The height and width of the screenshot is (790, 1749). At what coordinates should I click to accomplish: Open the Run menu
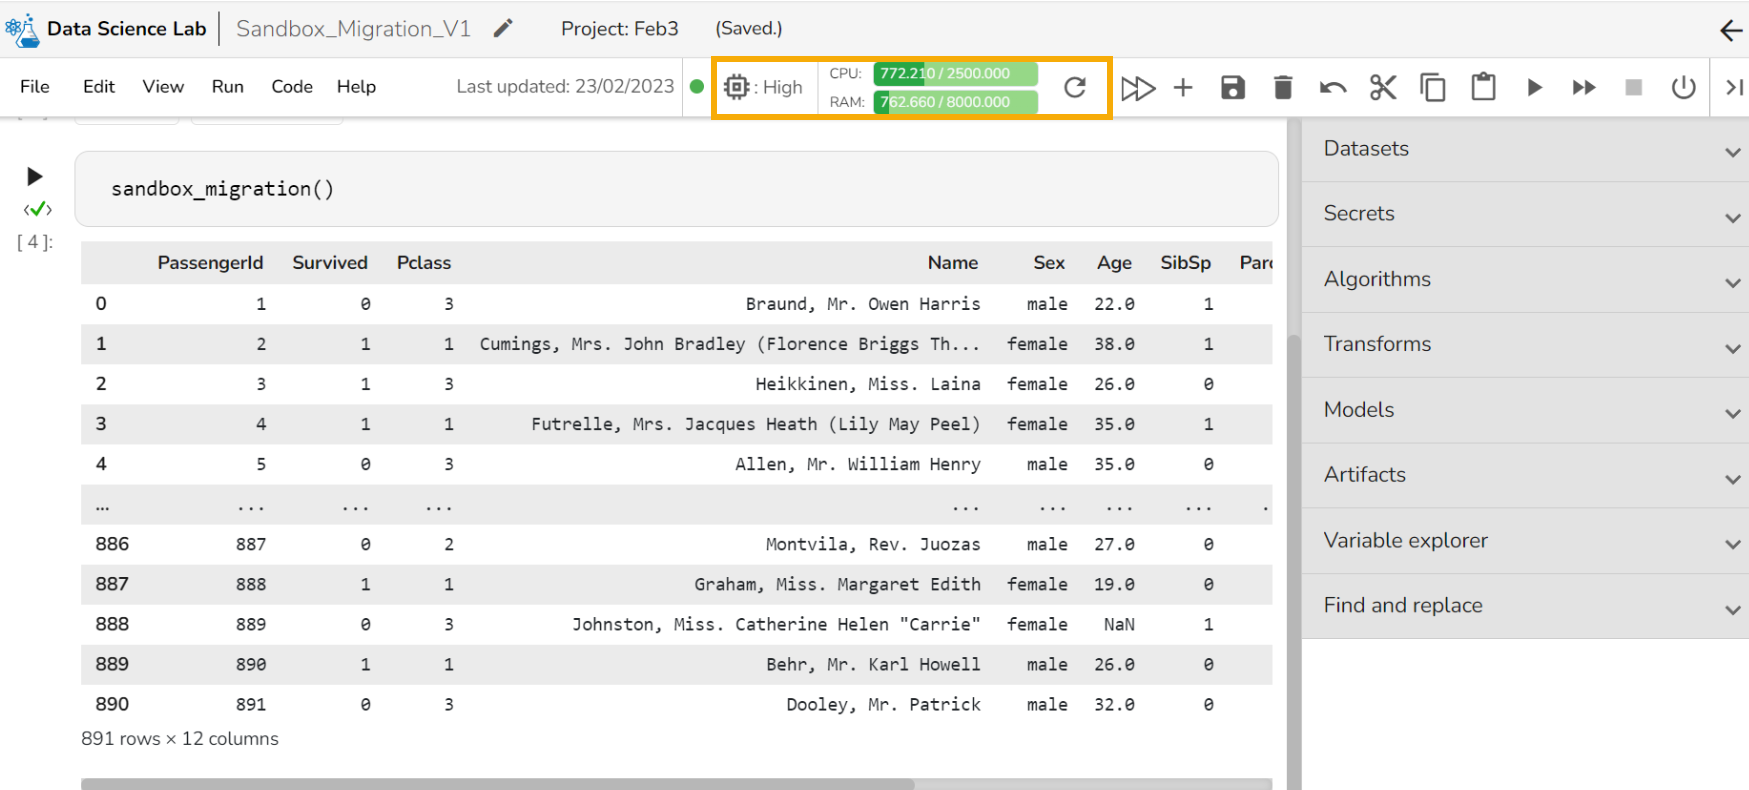click(227, 87)
